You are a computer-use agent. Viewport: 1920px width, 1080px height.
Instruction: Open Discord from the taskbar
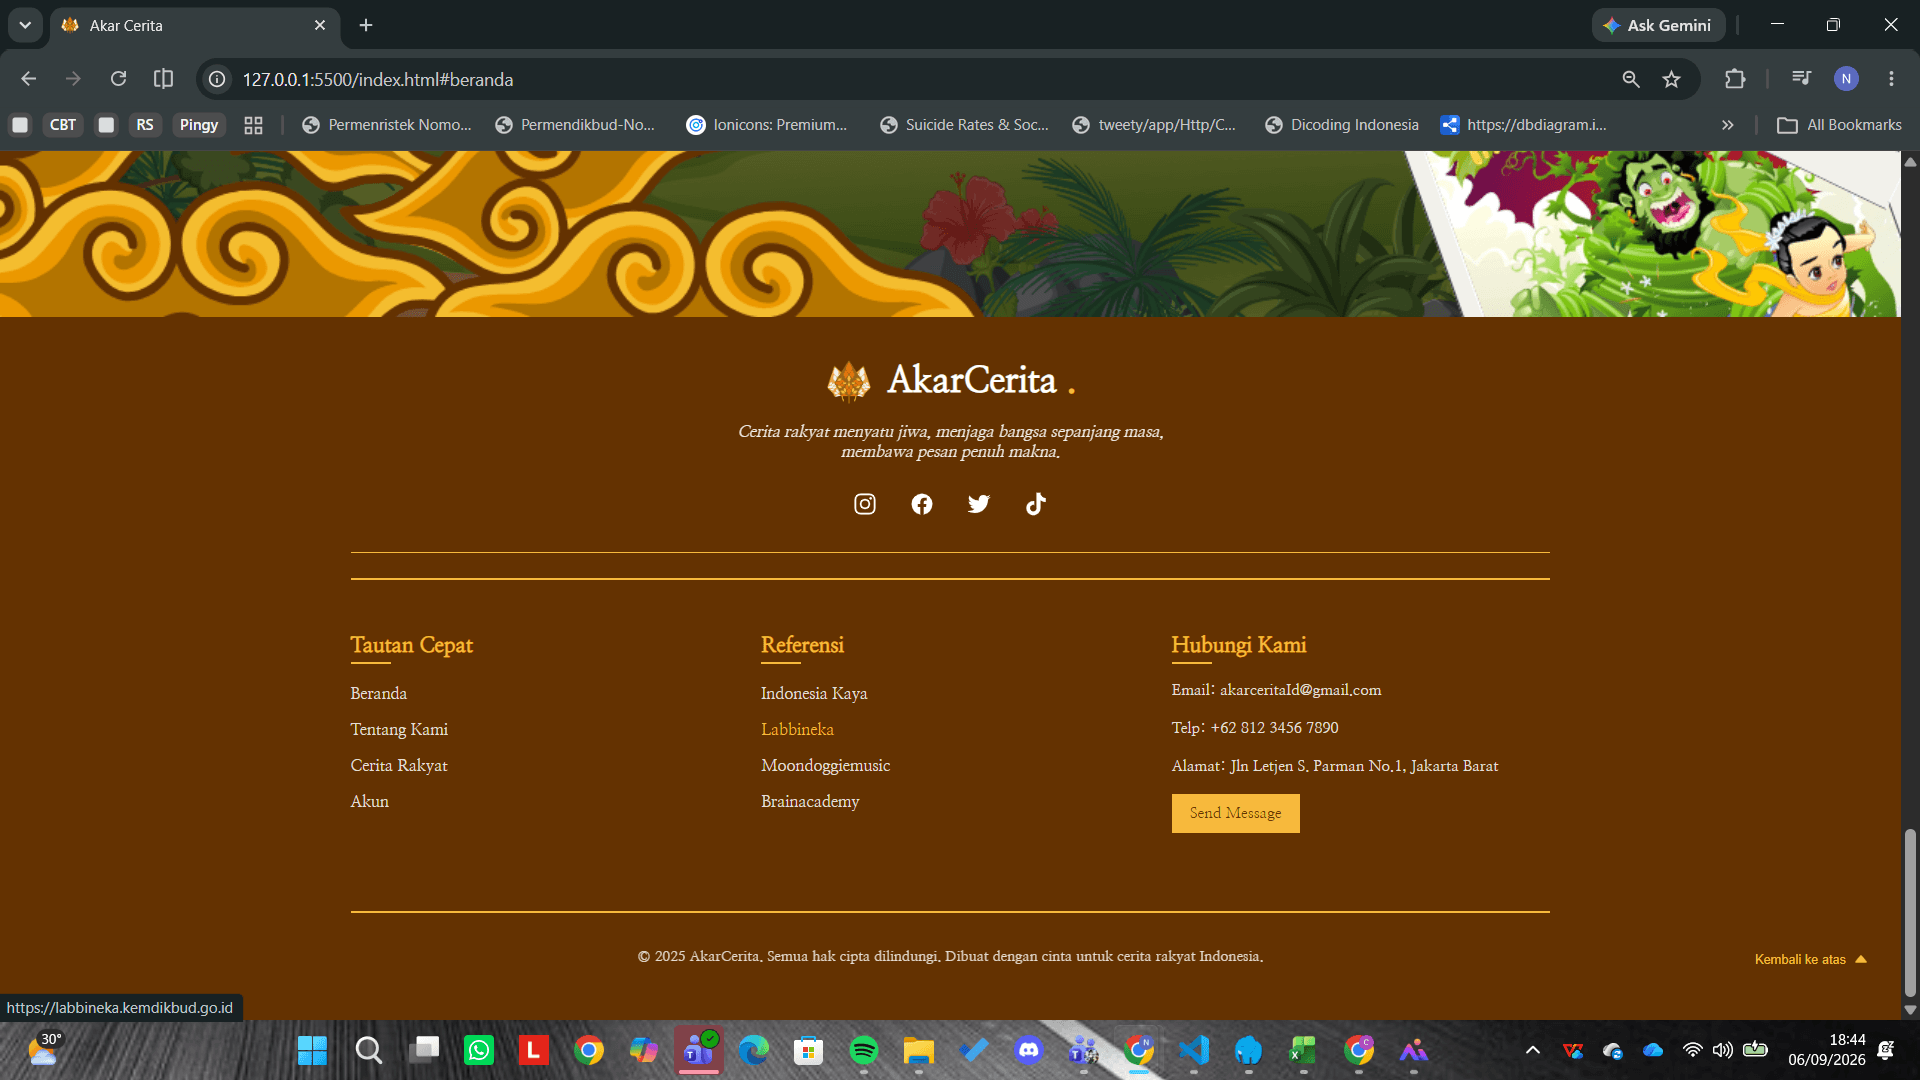tap(1029, 1050)
